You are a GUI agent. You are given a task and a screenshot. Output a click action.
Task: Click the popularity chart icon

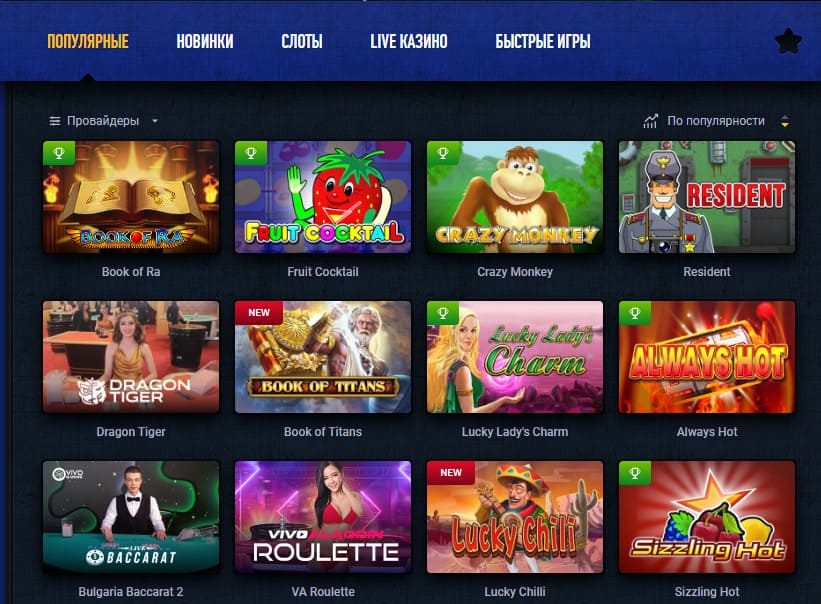pyautogui.click(x=650, y=121)
